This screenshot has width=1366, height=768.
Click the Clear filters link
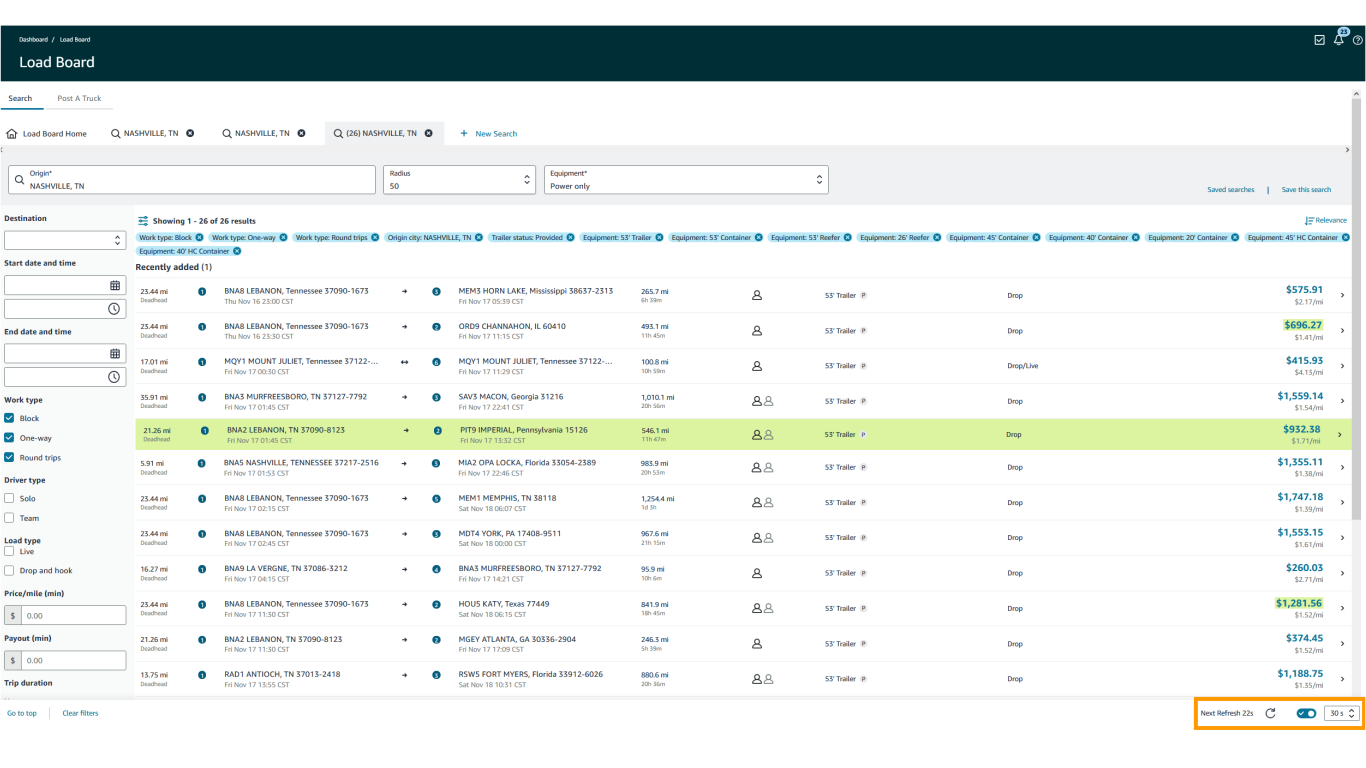click(x=80, y=713)
